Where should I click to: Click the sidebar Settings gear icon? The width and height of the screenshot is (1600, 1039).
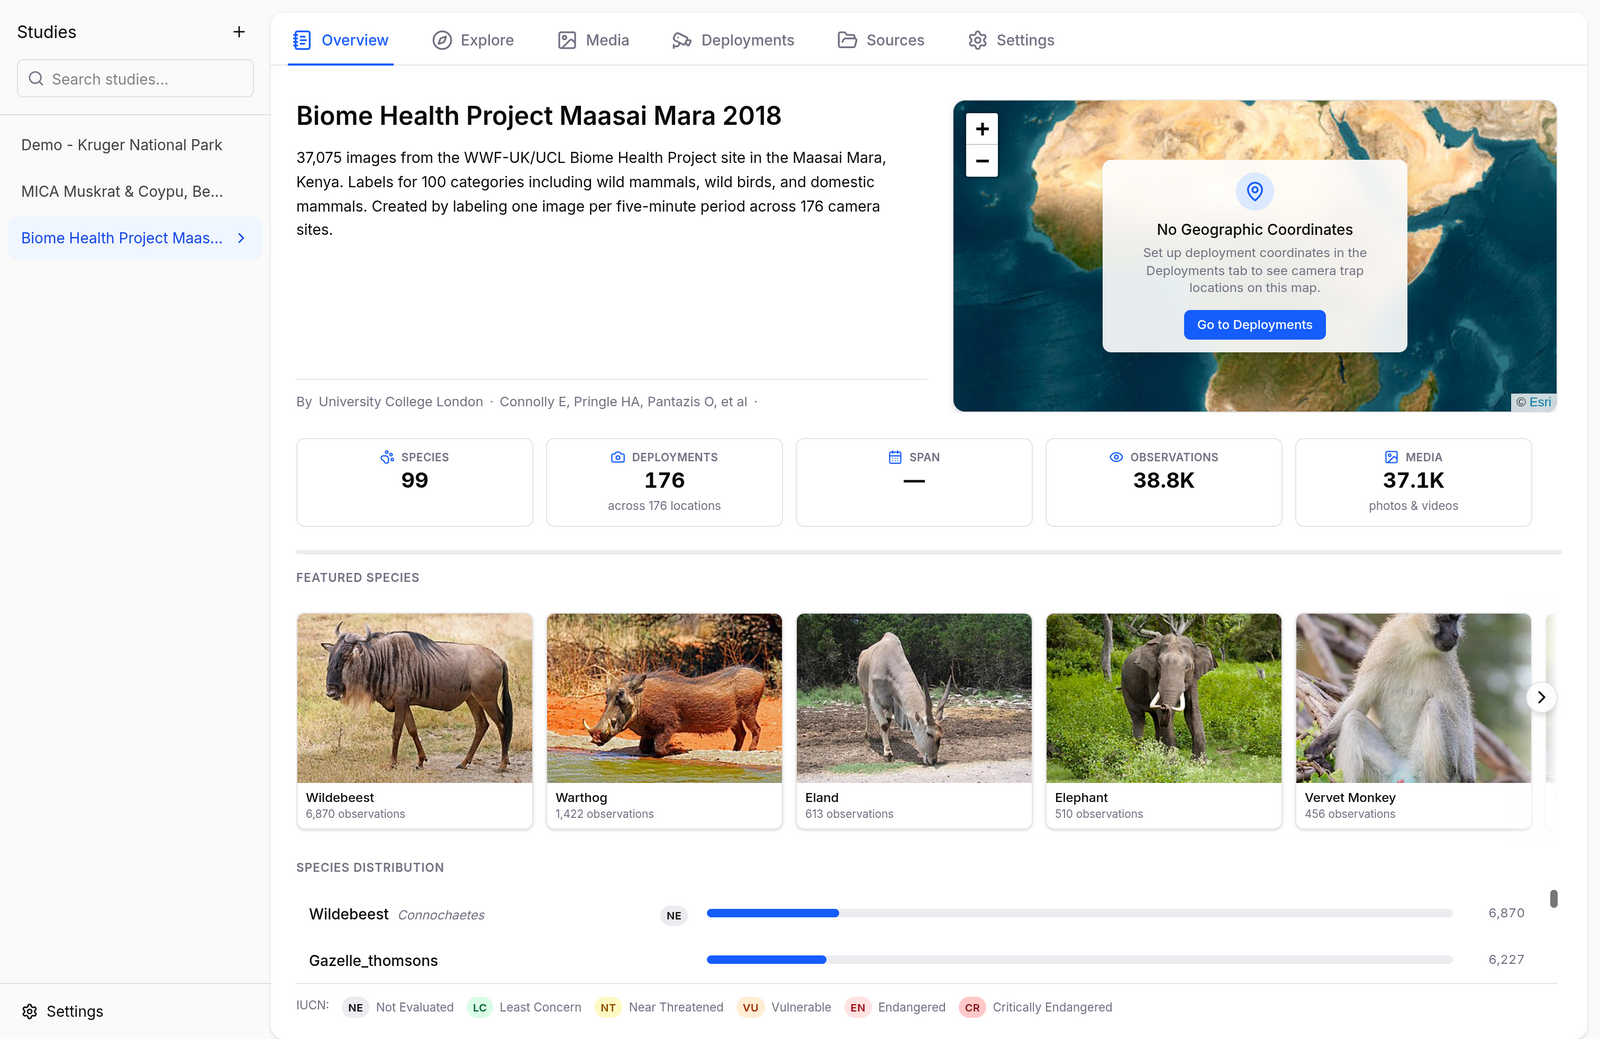(x=30, y=1011)
